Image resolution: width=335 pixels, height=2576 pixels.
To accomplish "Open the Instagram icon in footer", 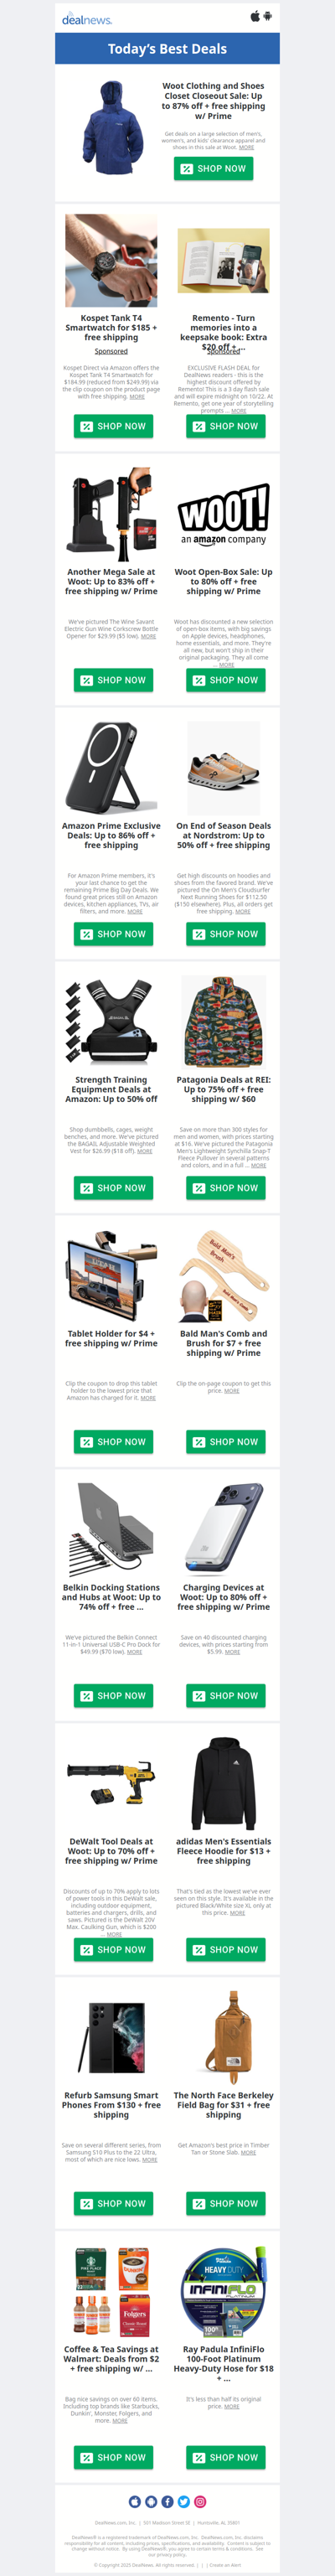I will (200, 2502).
